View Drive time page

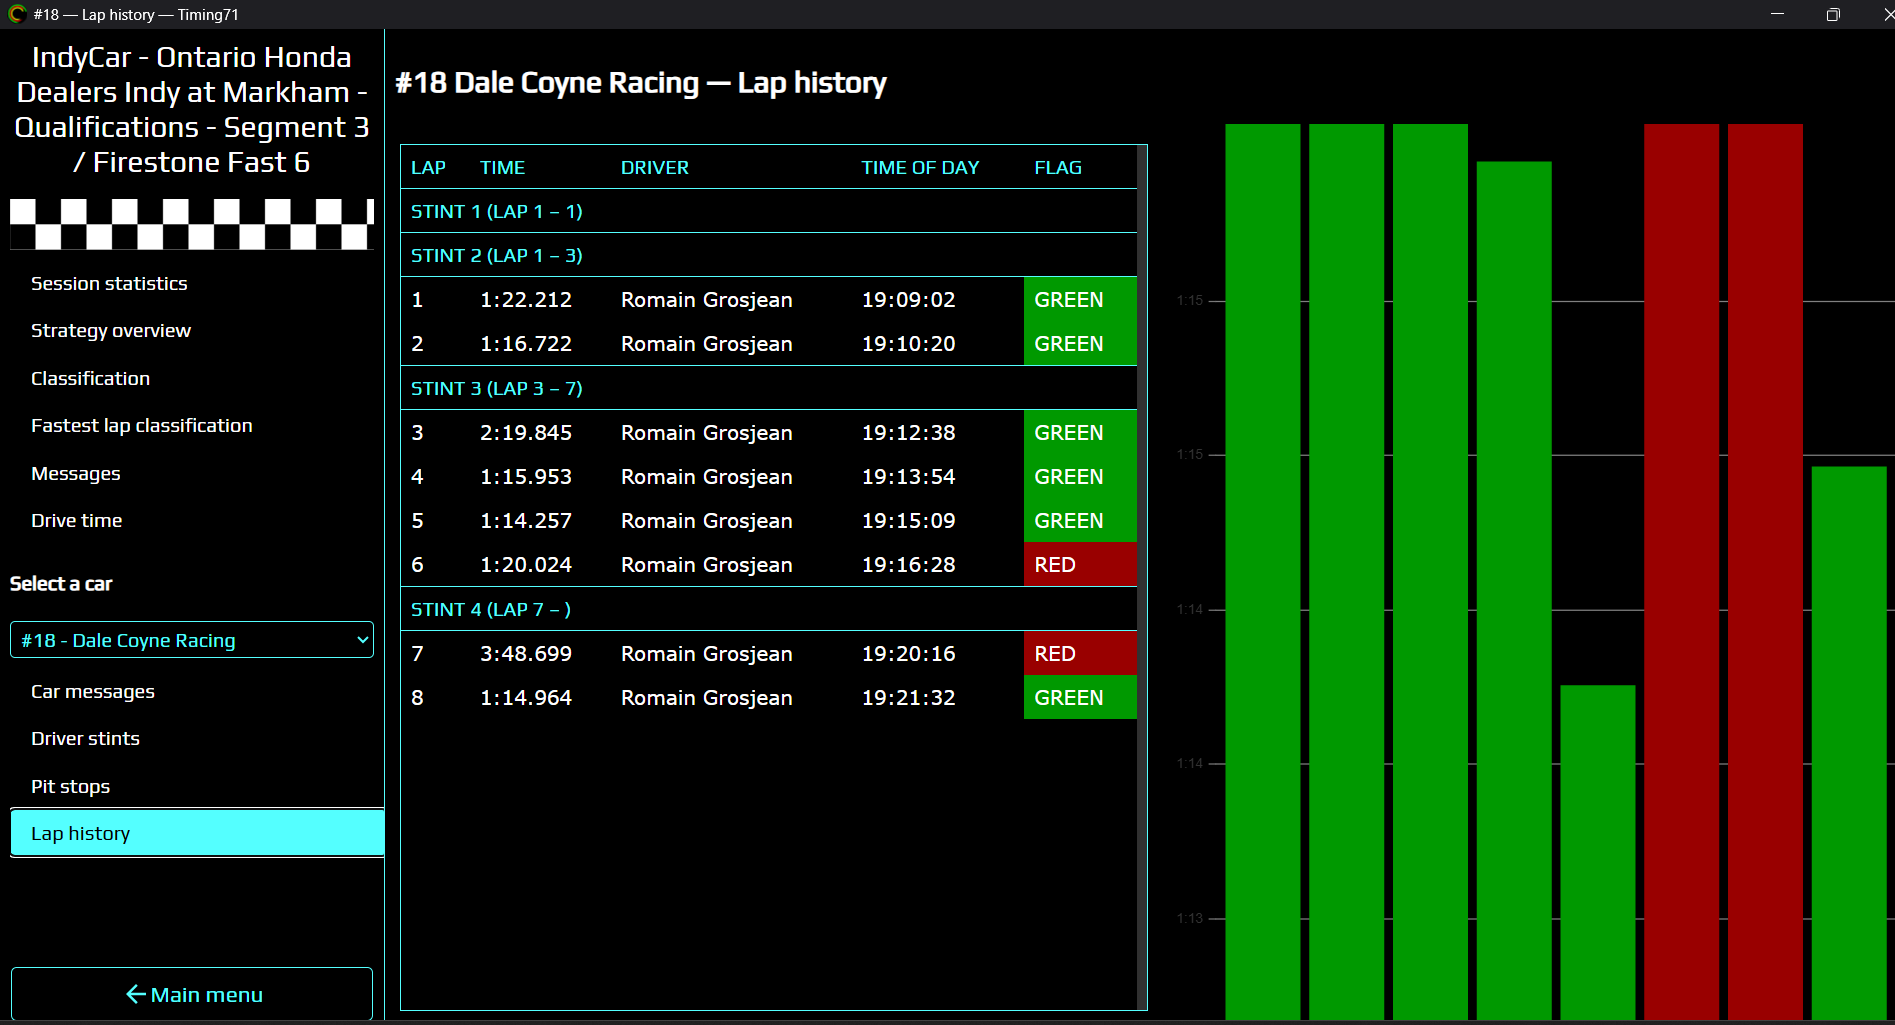[x=77, y=520]
